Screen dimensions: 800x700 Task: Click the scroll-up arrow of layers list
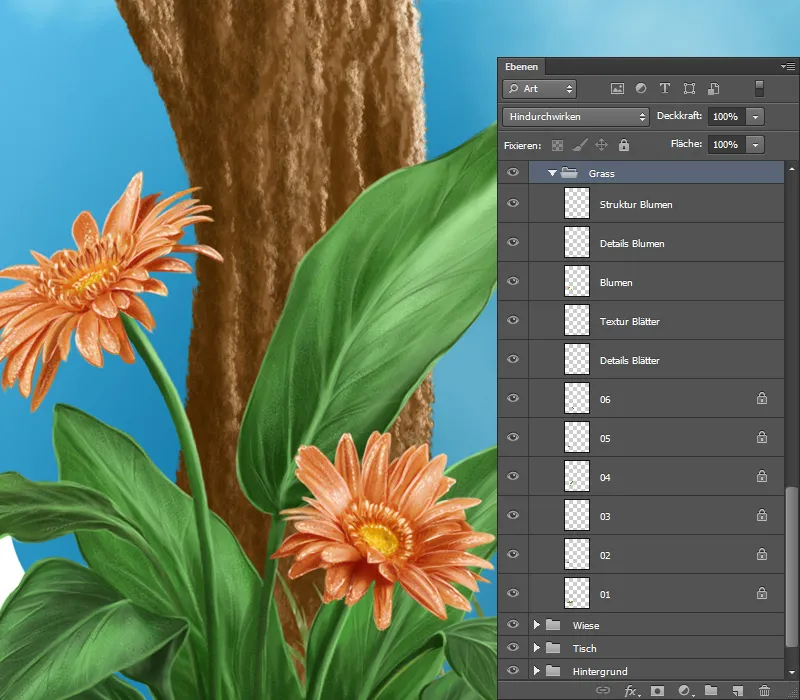[792, 169]
